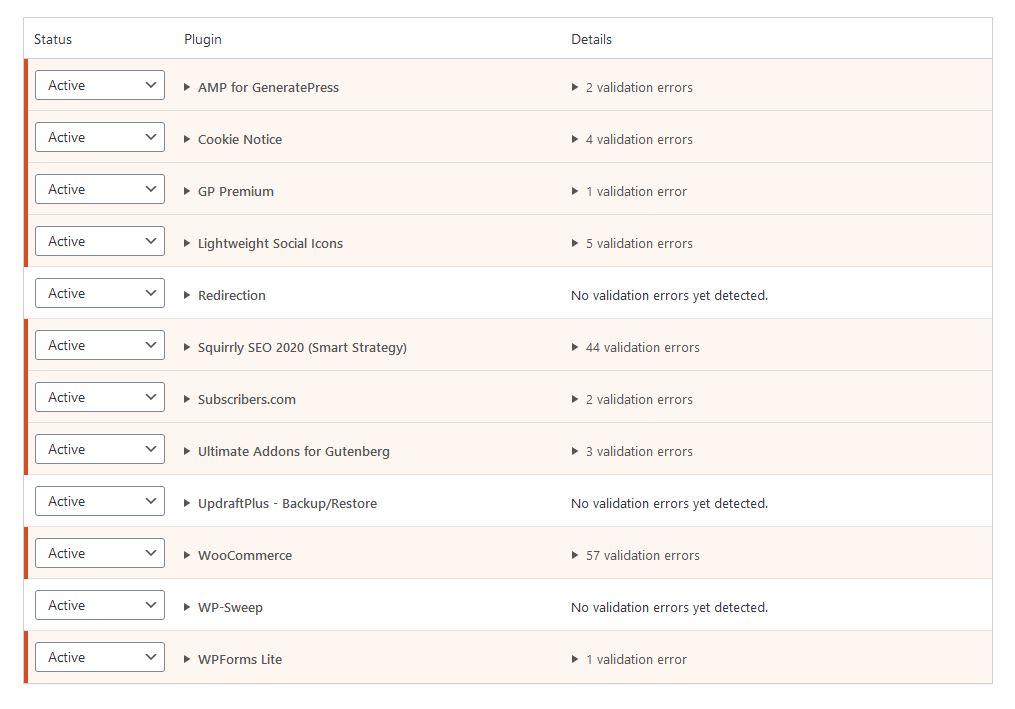Image resolution: width=1015 pixels, height=709 pixels.
Task: Open the status dropdown for WP-Sweep
Action: click(x=100, y=605)
